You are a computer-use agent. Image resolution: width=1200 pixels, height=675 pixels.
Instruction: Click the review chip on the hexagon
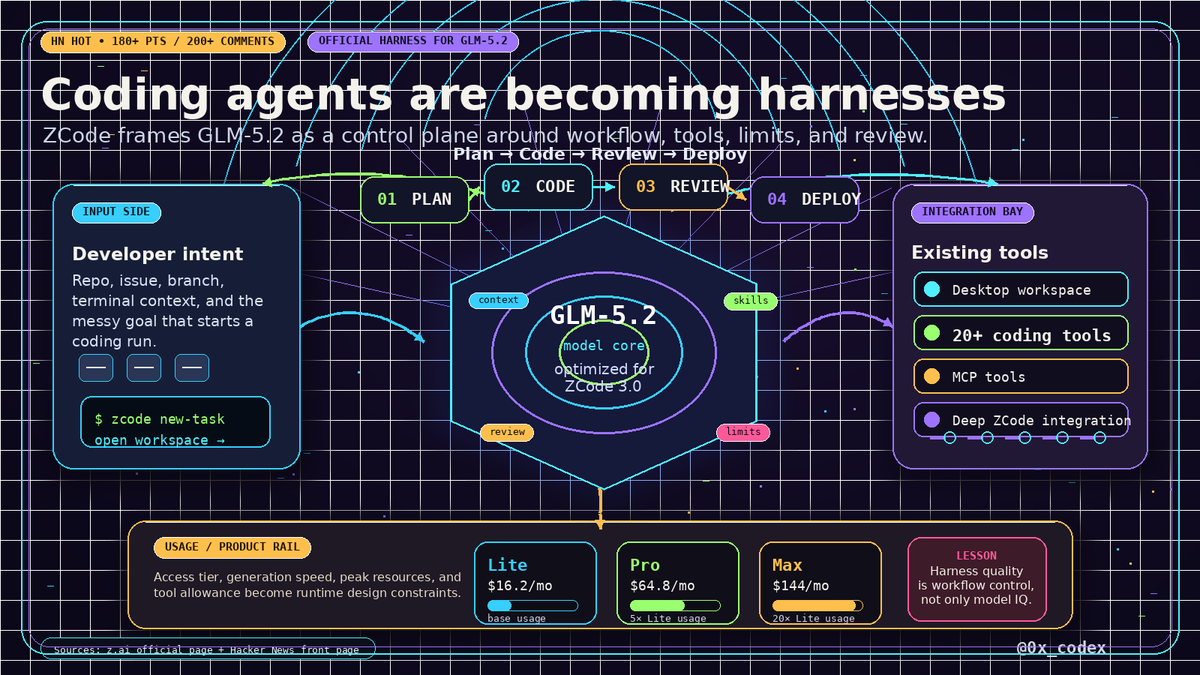[x=507, y=432]
